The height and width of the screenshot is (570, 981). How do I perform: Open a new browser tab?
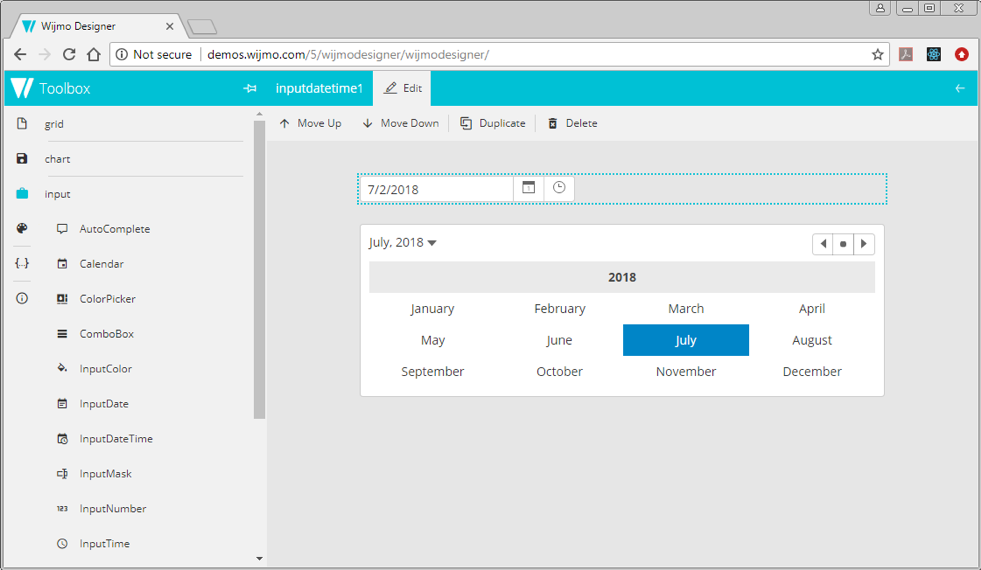tap(202, 26)
